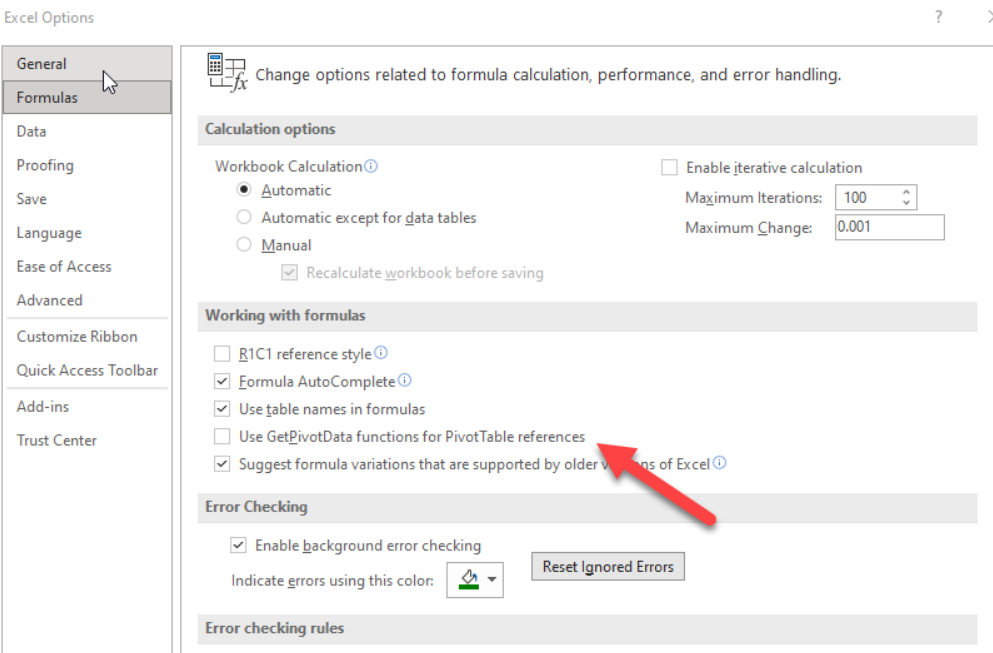Click the Maximum Change input field

pyautogui.click(x=888, y=227)
